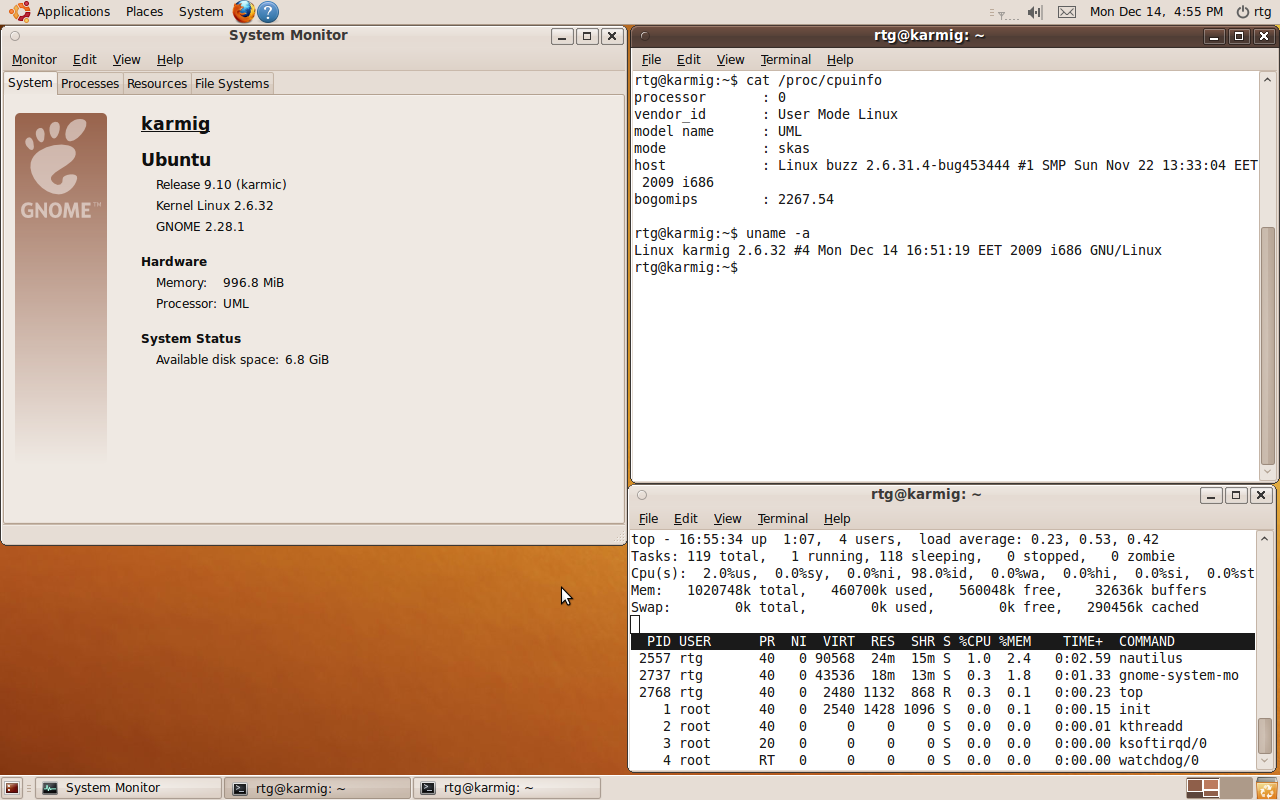Open System Monitor window menu circle icon
Image resolution: width=1280 pixels, height=800 pixels.
(15, 36)
